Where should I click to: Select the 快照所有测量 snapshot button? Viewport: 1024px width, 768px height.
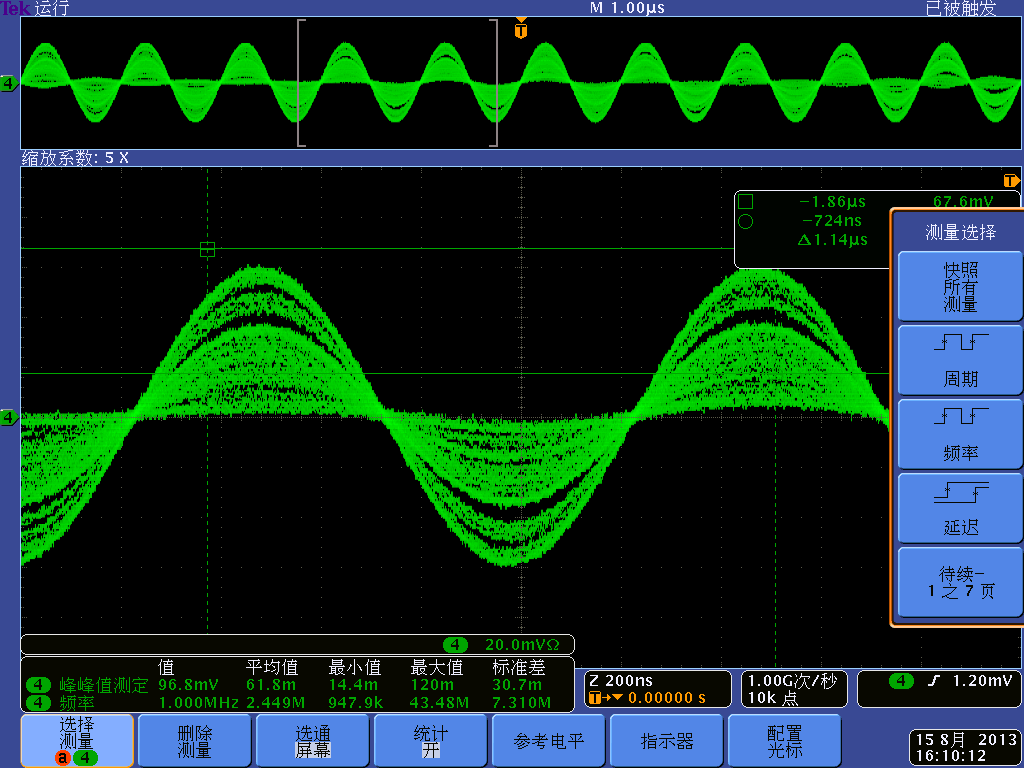960,286
